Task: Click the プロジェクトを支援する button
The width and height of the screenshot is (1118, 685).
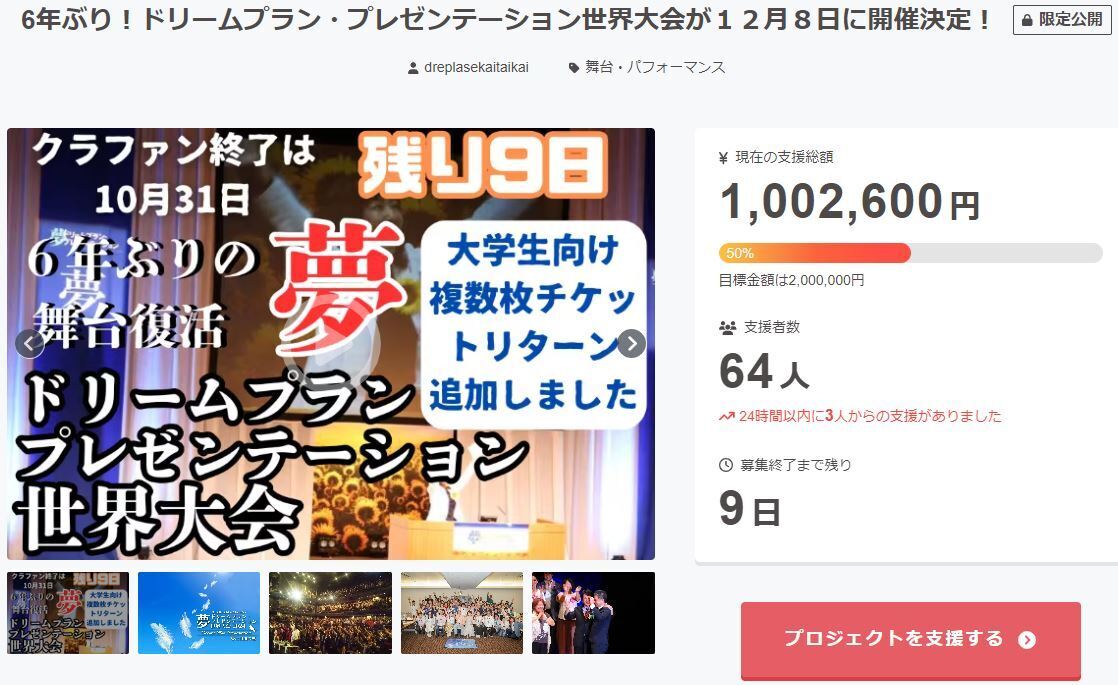Action: [x=911, y=640]
